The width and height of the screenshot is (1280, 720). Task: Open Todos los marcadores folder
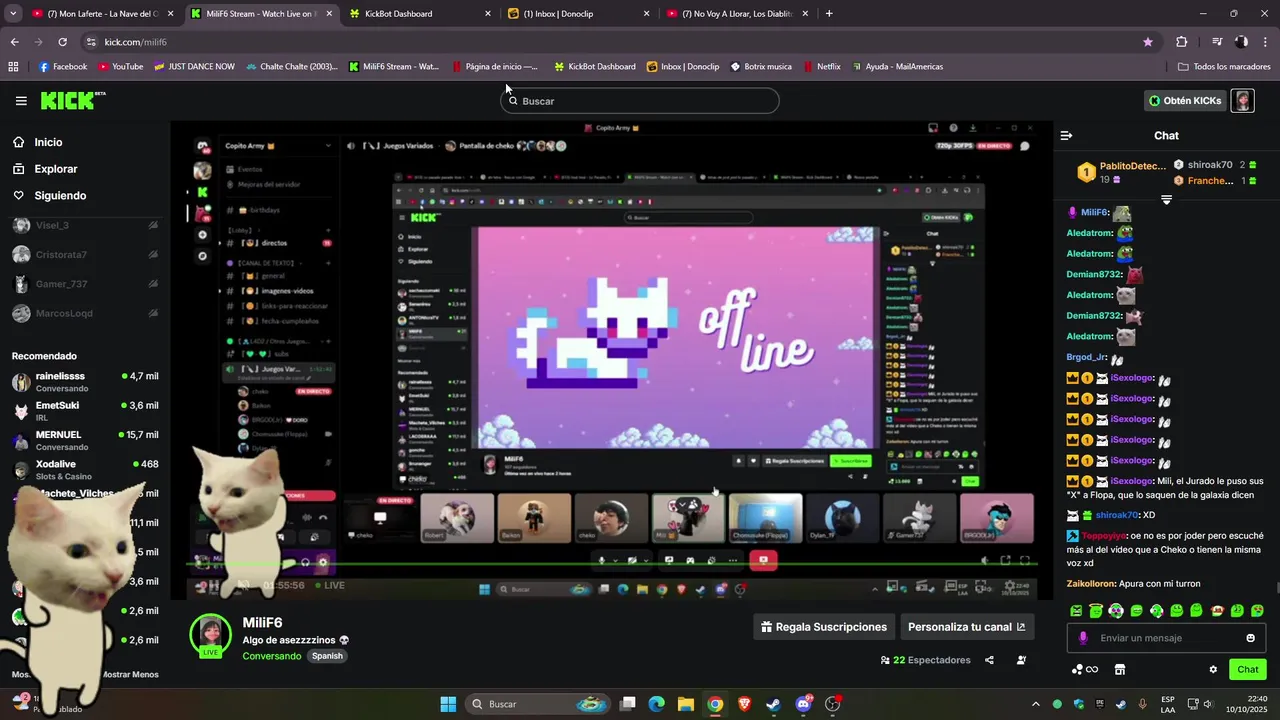[x=1224, y=67]
